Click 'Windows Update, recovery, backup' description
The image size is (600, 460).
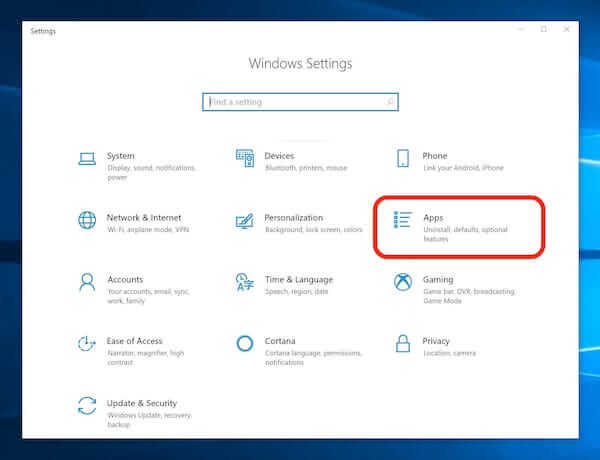(149, 420)
